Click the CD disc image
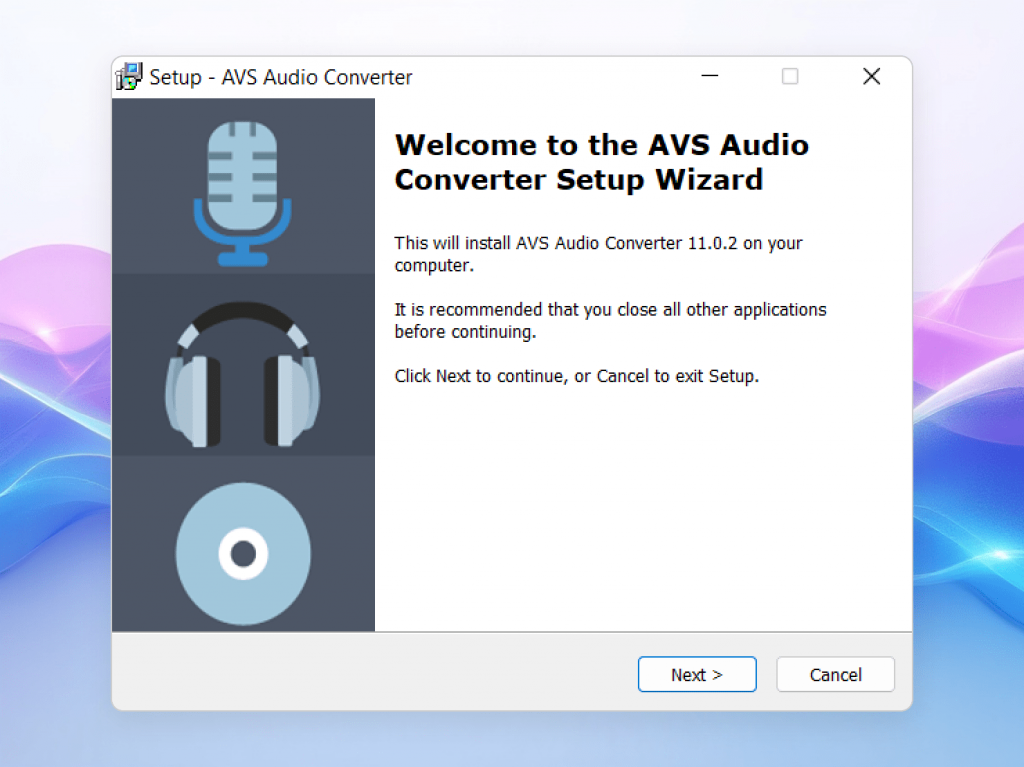The width and height of the screenshot is (1024, 767). coord(244,554)
